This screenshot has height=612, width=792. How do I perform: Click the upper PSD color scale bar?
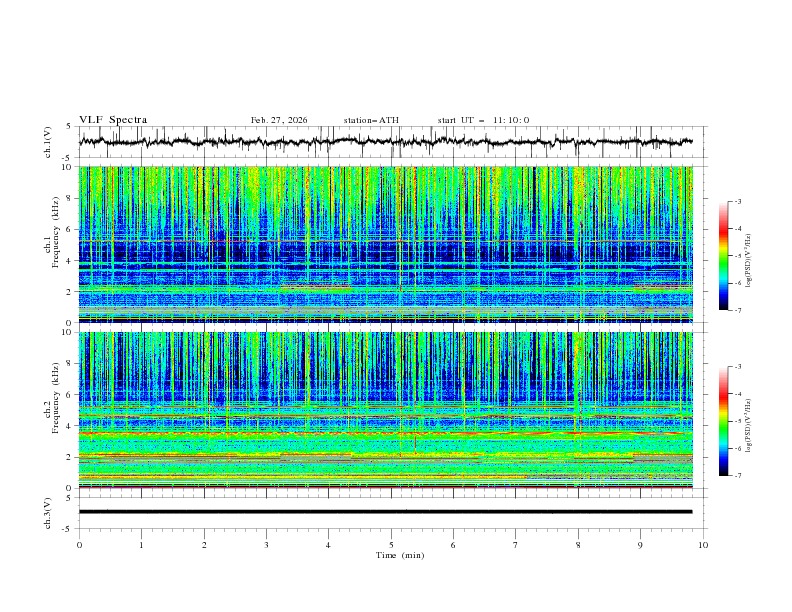click(724, 256)
